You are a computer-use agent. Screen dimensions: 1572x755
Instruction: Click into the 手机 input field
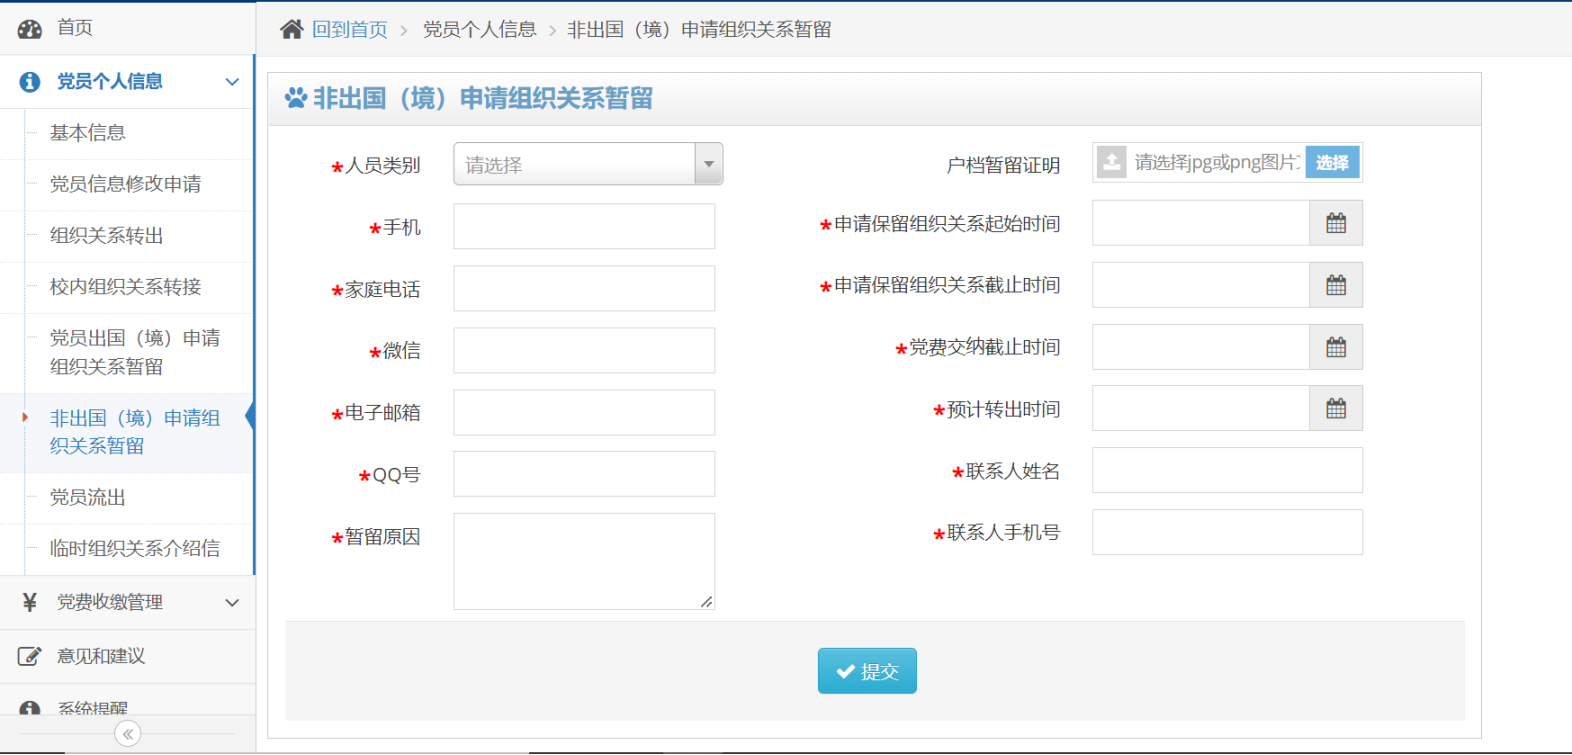click(x=584, y=227)
